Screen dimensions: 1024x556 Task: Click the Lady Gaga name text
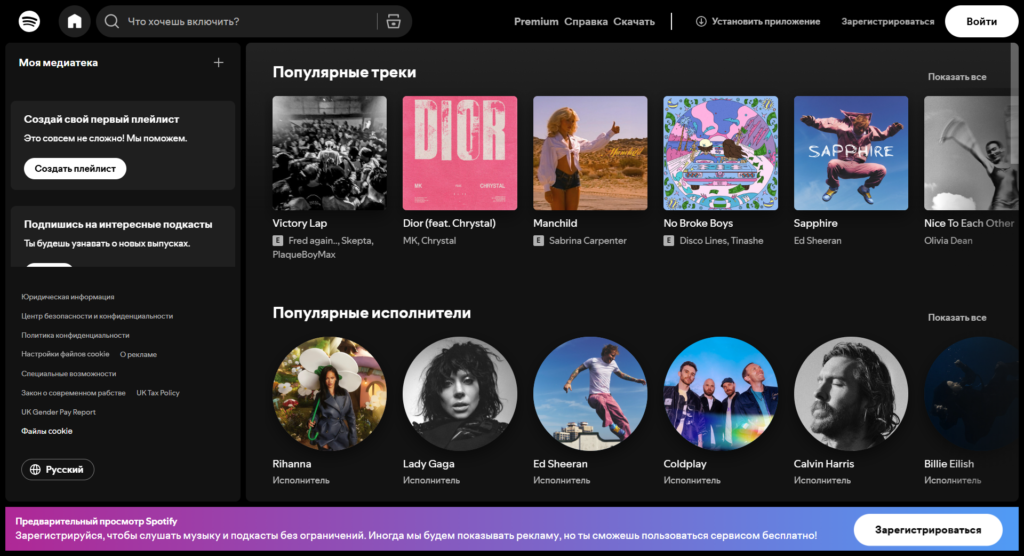tap(428, 464)
